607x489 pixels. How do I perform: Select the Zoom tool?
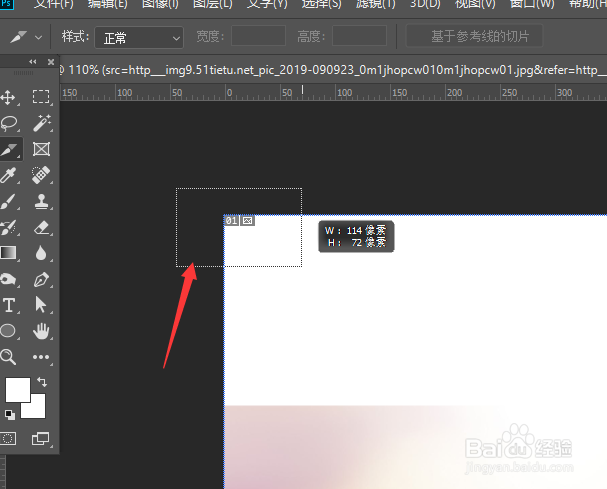(x=8, y=357)
